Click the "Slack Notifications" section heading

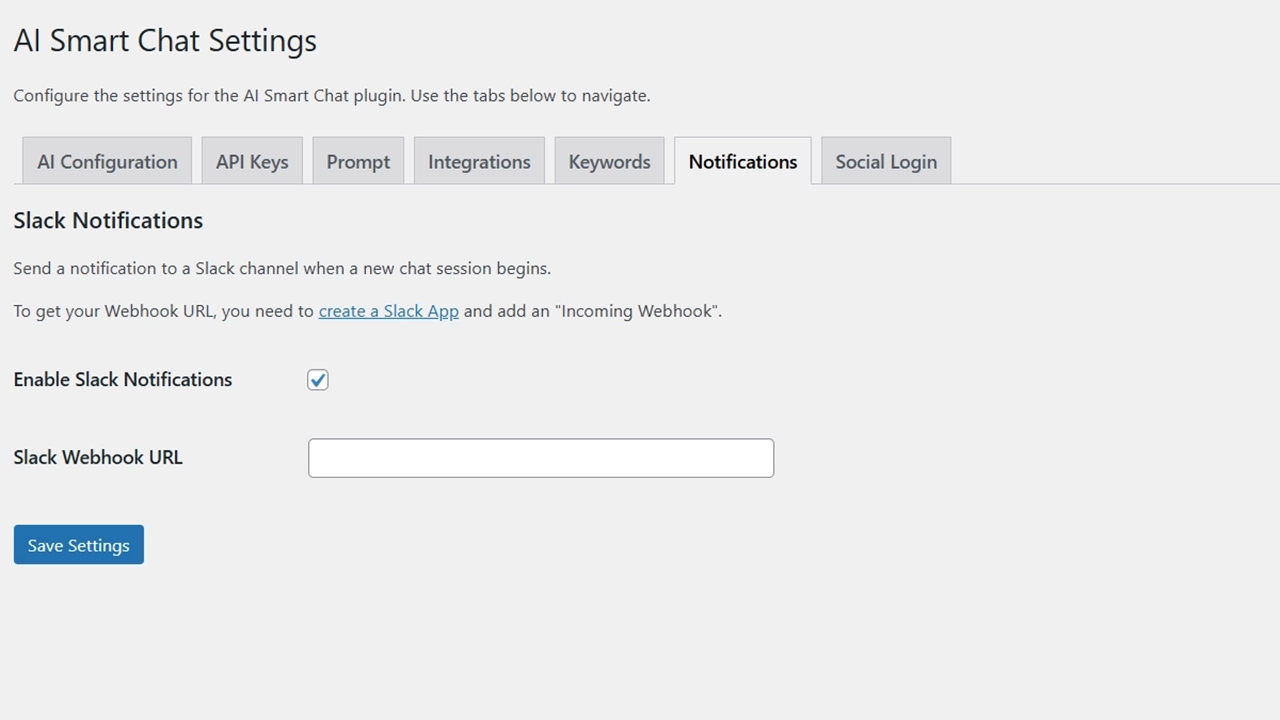click(108, 221)
